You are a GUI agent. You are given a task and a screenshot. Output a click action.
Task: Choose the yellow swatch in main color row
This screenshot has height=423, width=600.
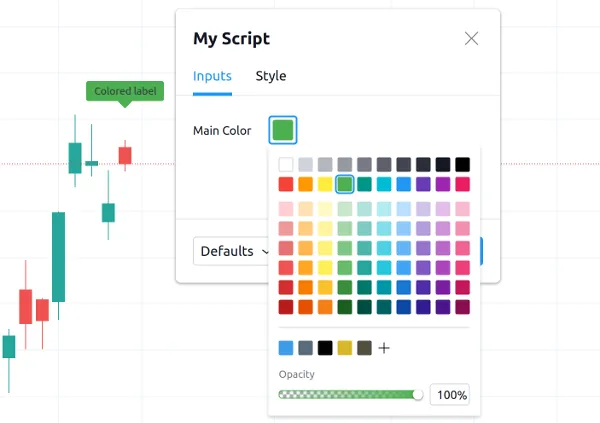[325, 184]
